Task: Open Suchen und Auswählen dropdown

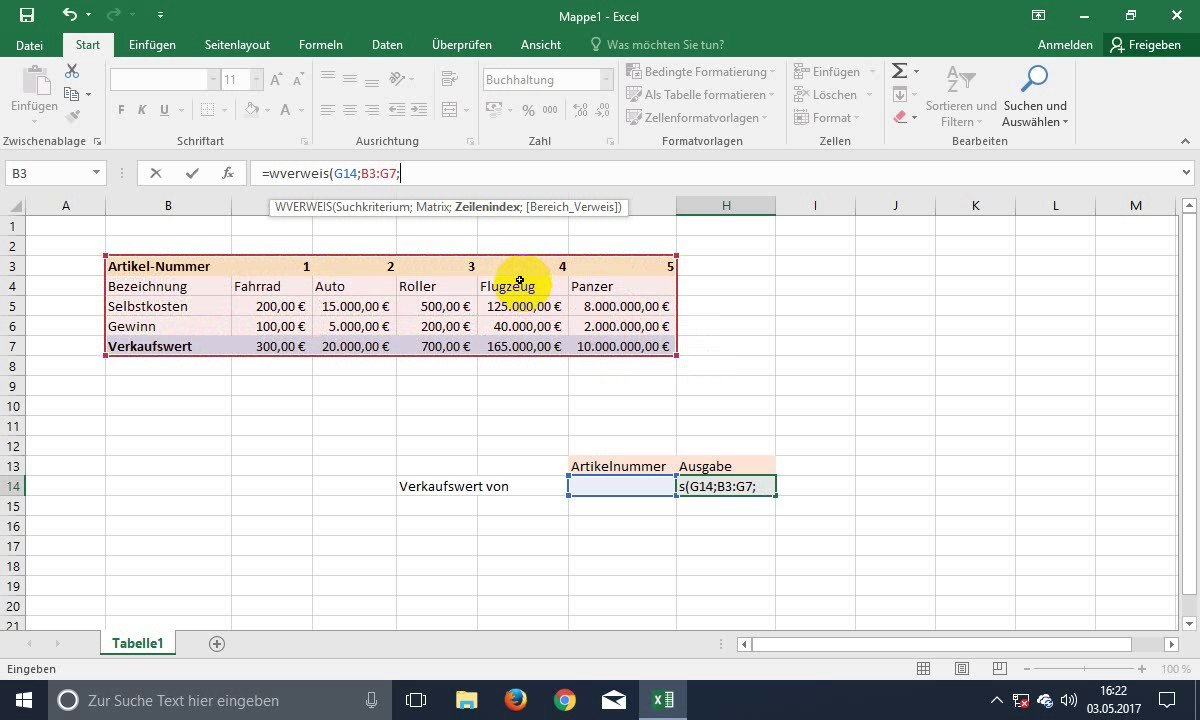Action: pos(1035,97)
